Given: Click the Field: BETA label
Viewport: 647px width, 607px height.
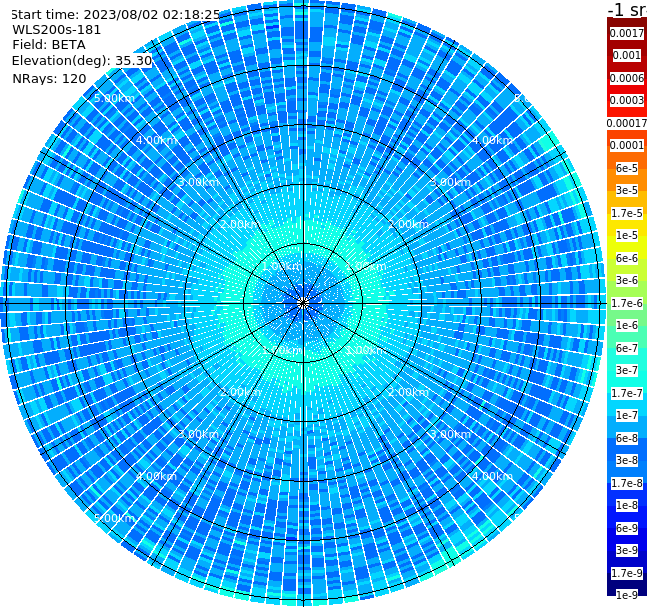Looking at the screenshot, I should [49, 45].
